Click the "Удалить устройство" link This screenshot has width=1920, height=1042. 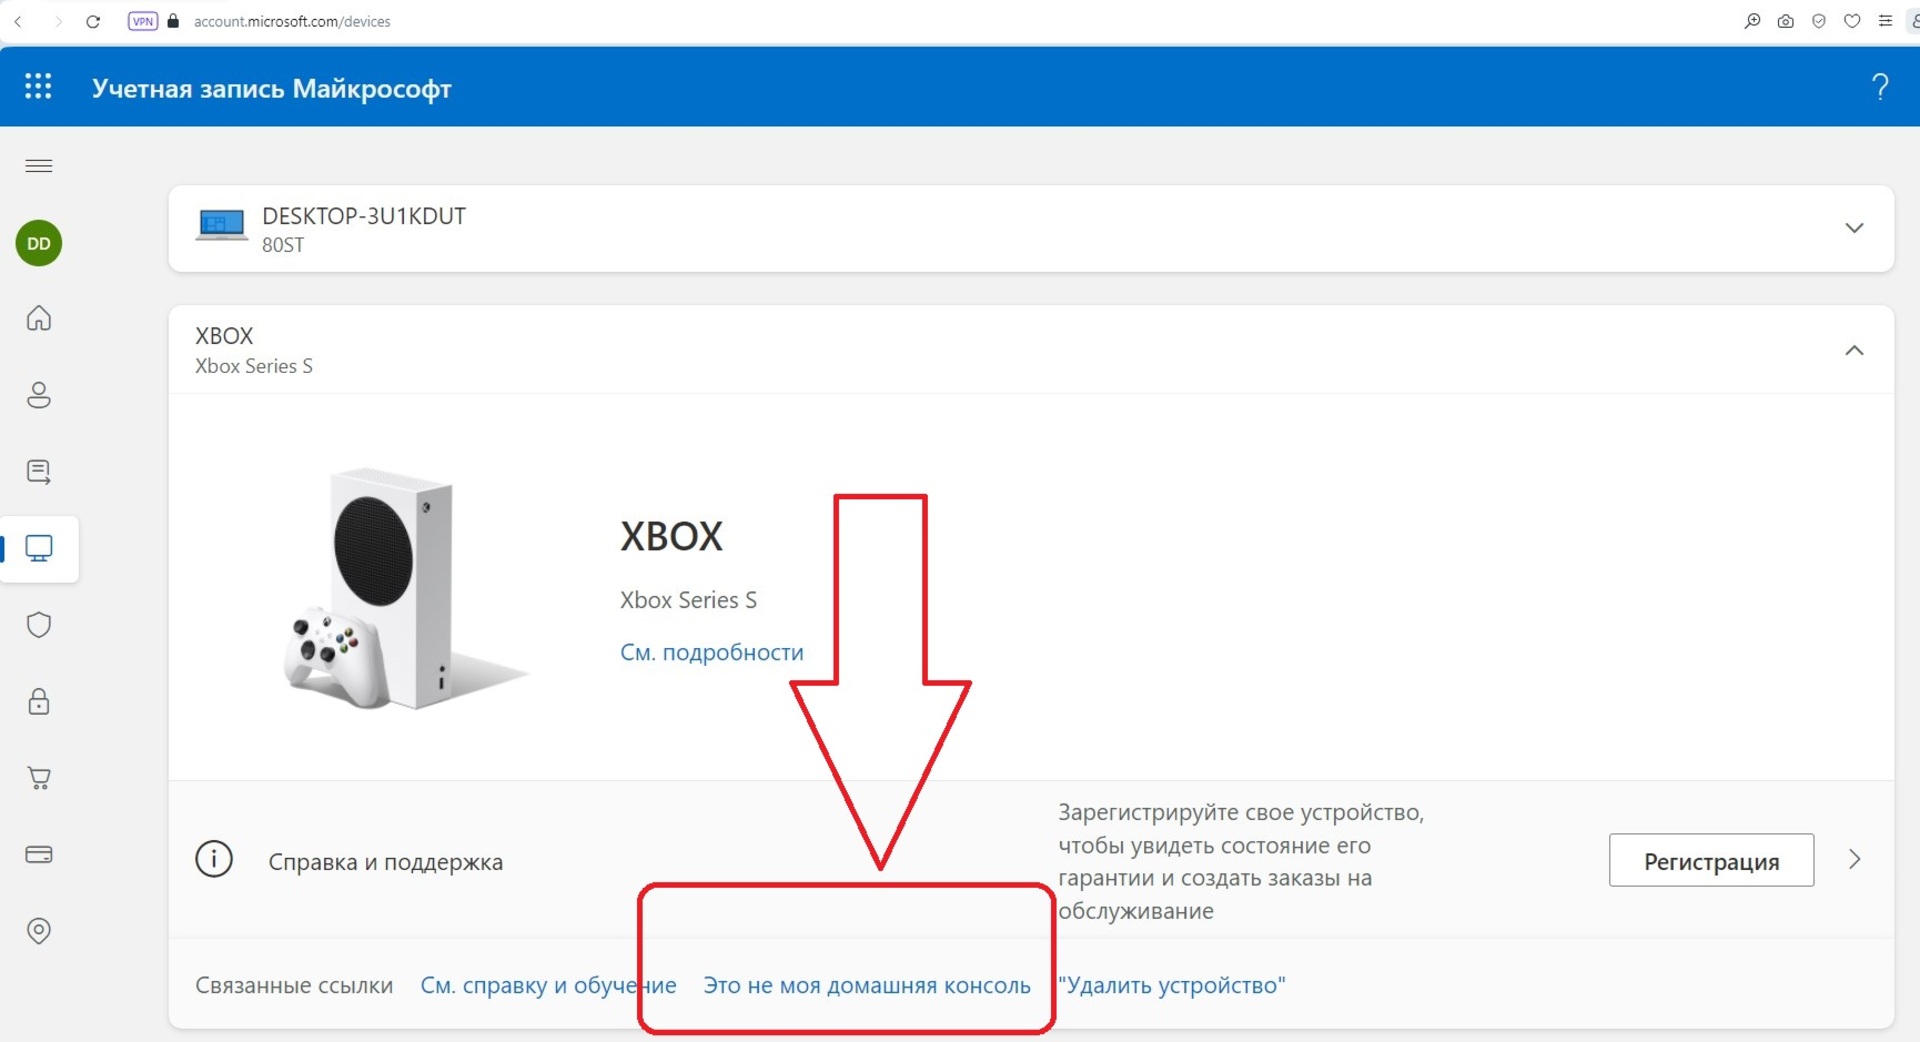coord(1172,985)
